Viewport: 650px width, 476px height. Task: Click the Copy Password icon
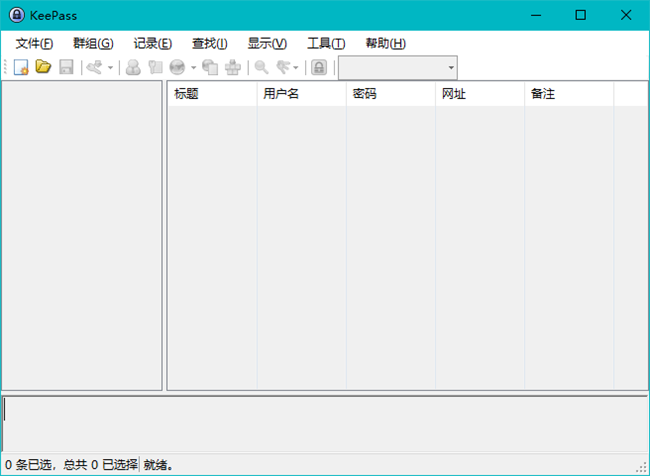coord(155,67)
